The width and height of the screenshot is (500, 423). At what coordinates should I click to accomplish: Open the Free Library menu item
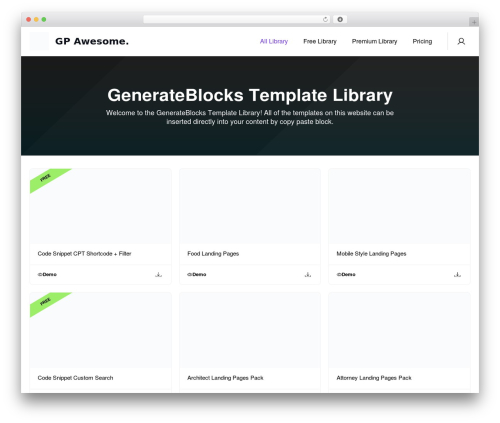320,41
